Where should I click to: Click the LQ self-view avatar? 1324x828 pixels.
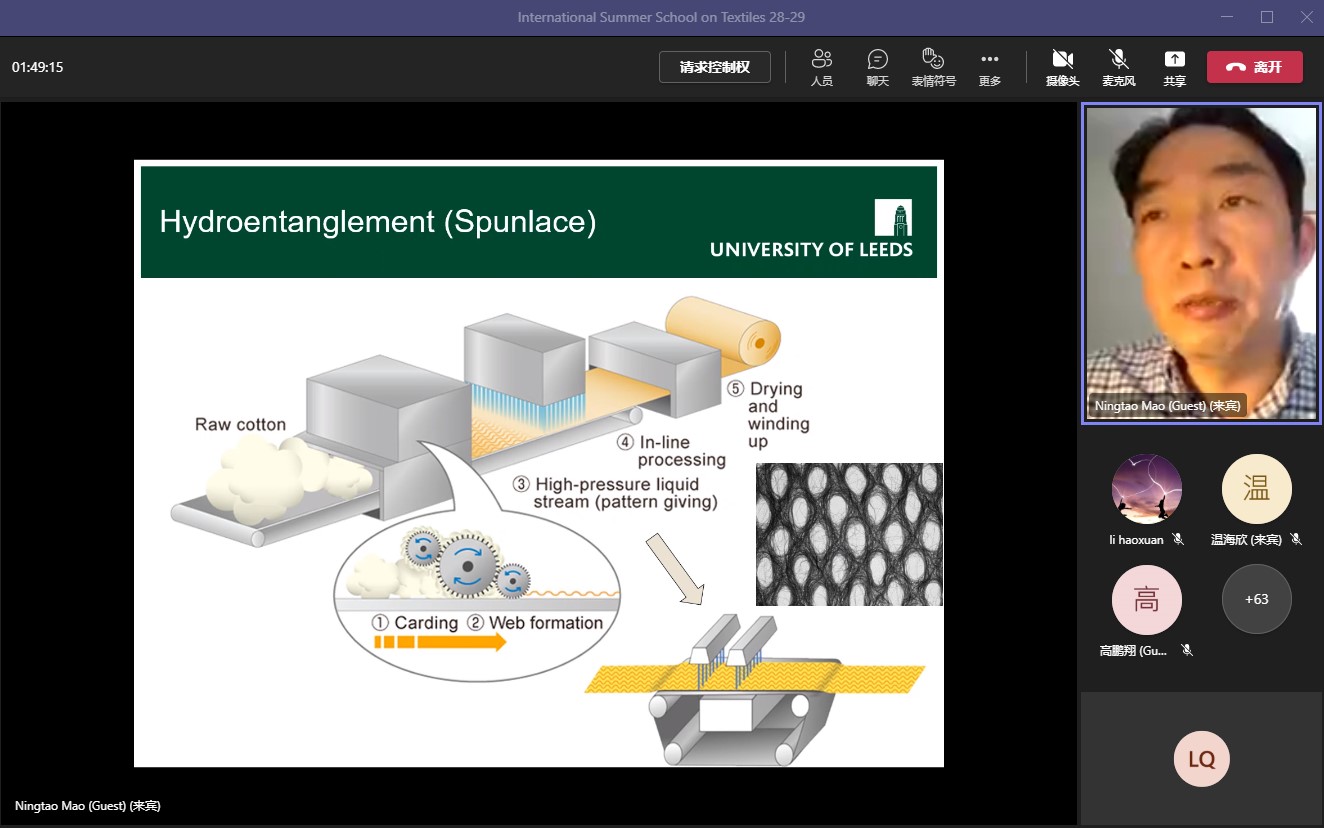1201,759
